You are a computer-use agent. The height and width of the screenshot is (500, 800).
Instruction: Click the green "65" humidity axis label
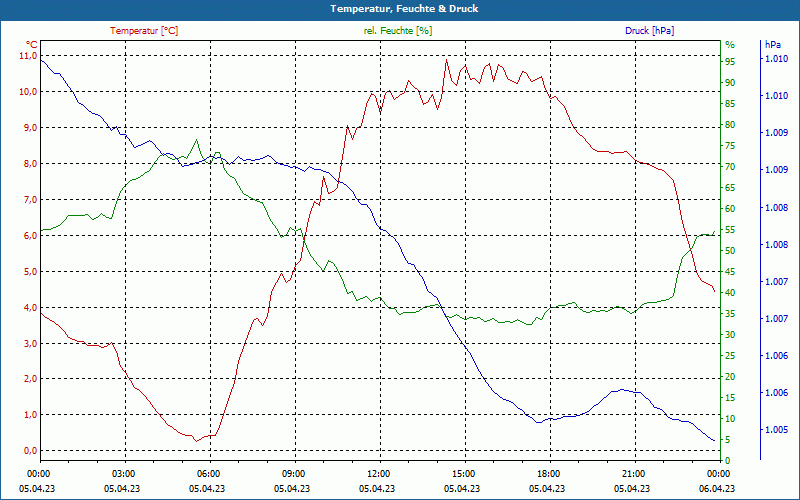pyautogui.click(x=730, y=188)
